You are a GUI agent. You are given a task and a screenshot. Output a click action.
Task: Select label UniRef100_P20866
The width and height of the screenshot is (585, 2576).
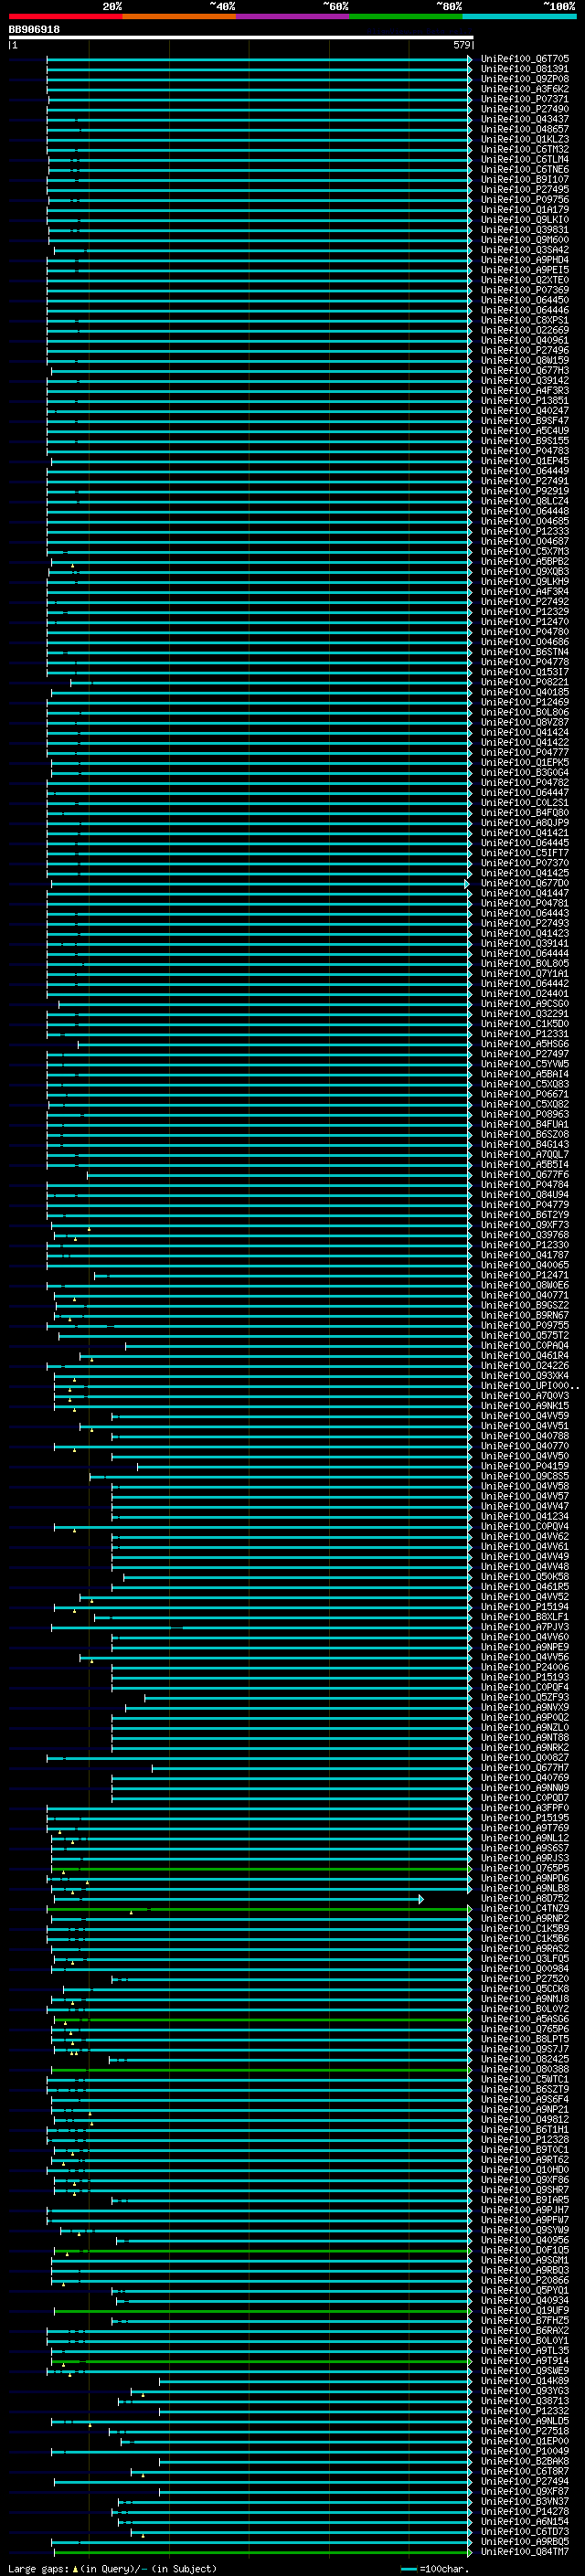tap(525, 2280)
